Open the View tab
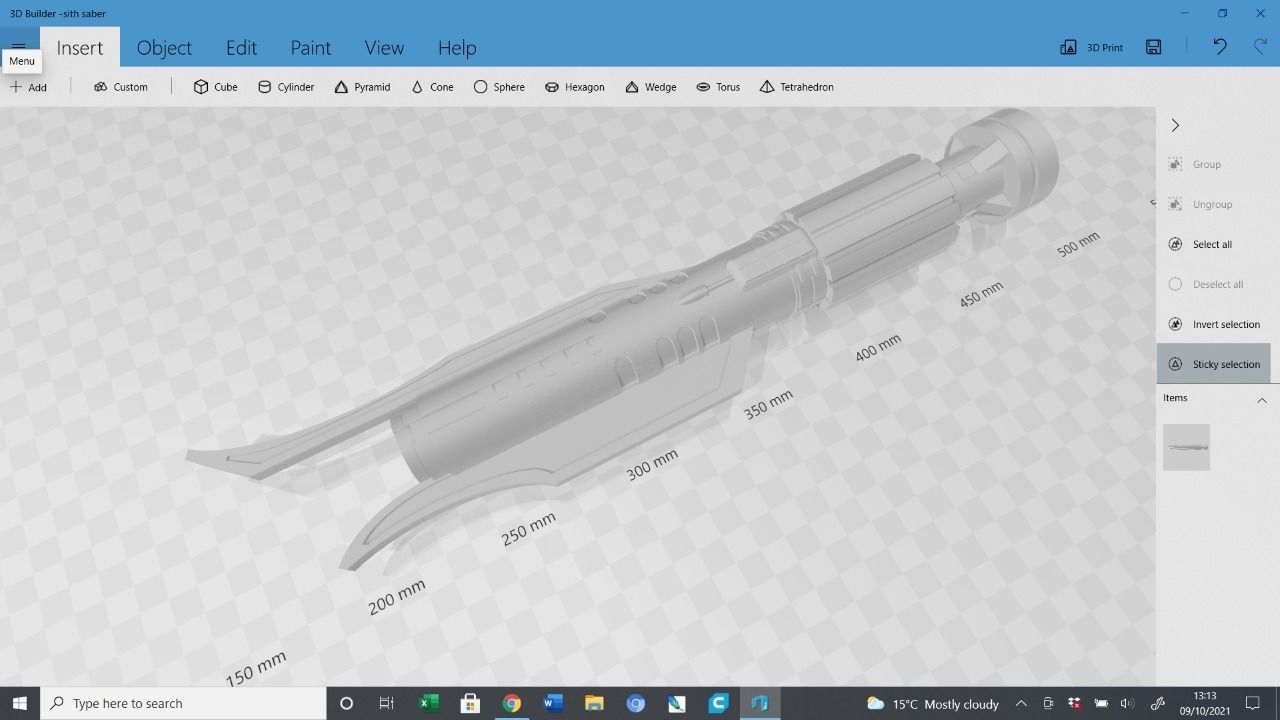 tap(384, 47)
